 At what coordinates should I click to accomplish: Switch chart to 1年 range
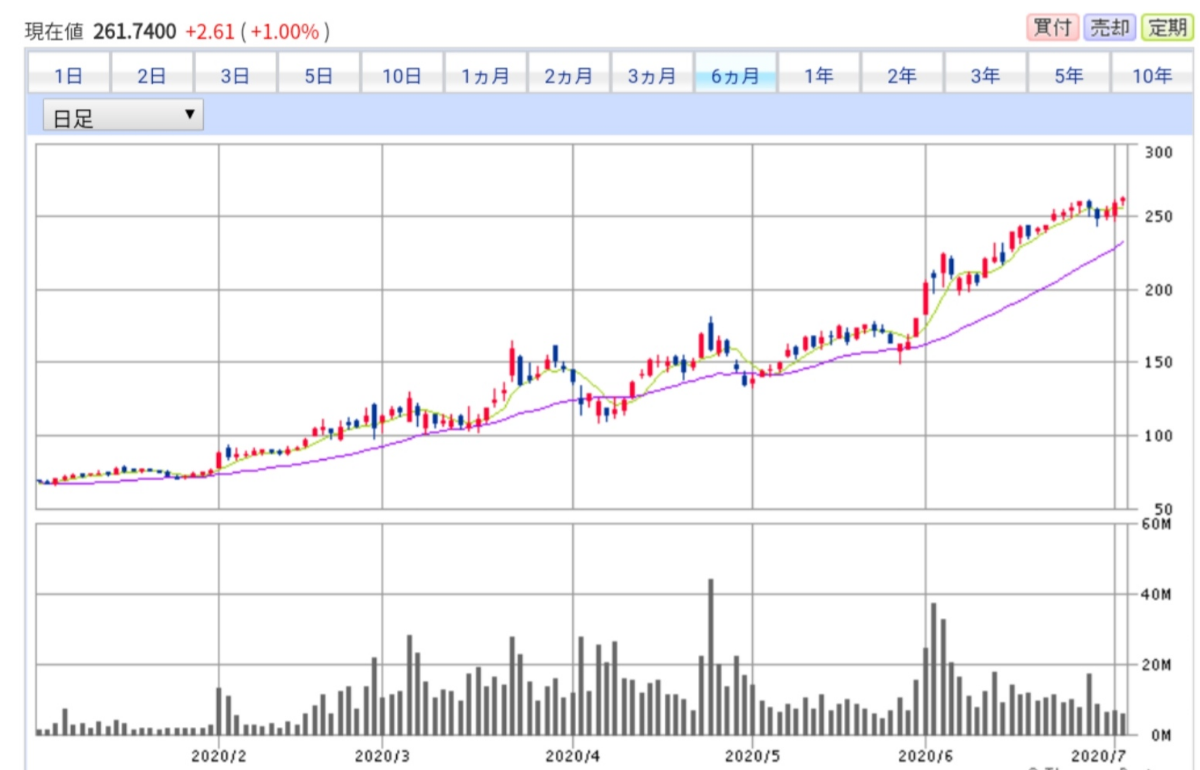click(818, 76)
